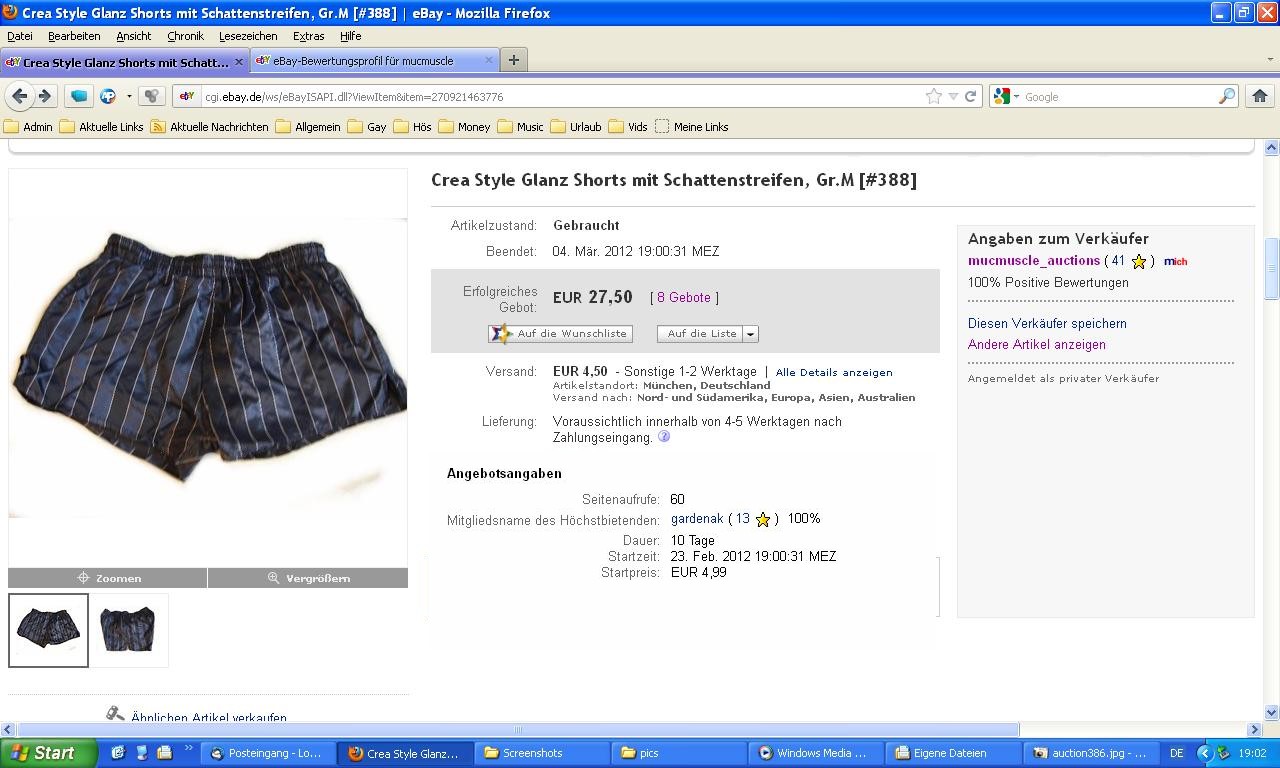The width and height of the screenshot is (1280, 768).
Task: Open the Windows Start menu
Action: 48,753
